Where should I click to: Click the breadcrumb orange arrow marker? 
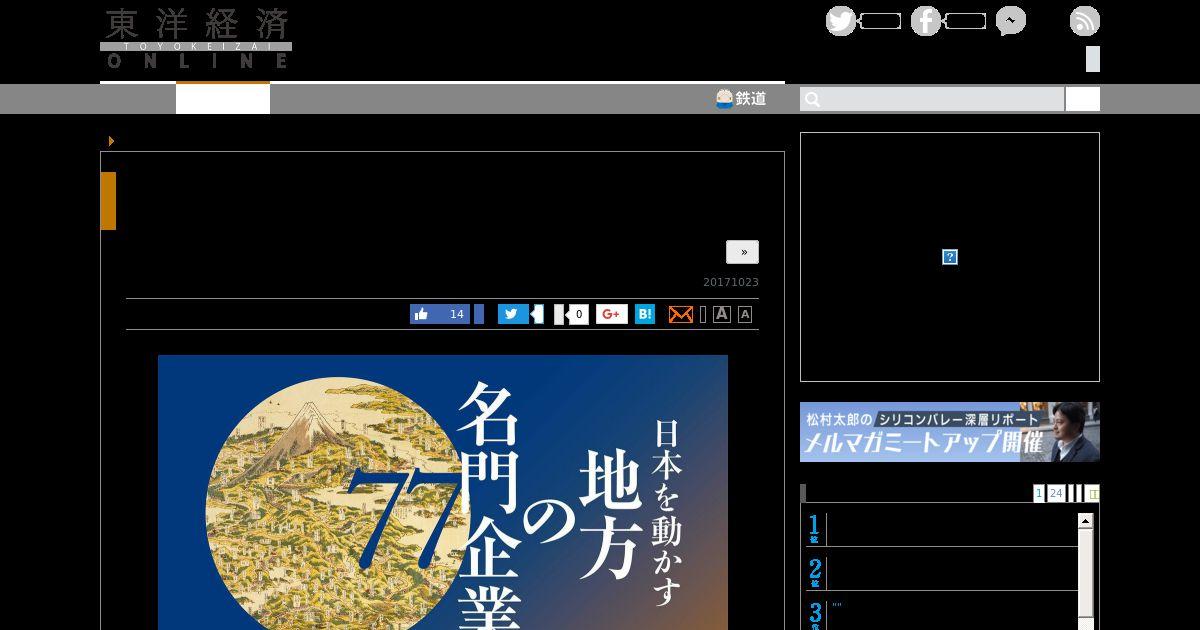[111, 141]
